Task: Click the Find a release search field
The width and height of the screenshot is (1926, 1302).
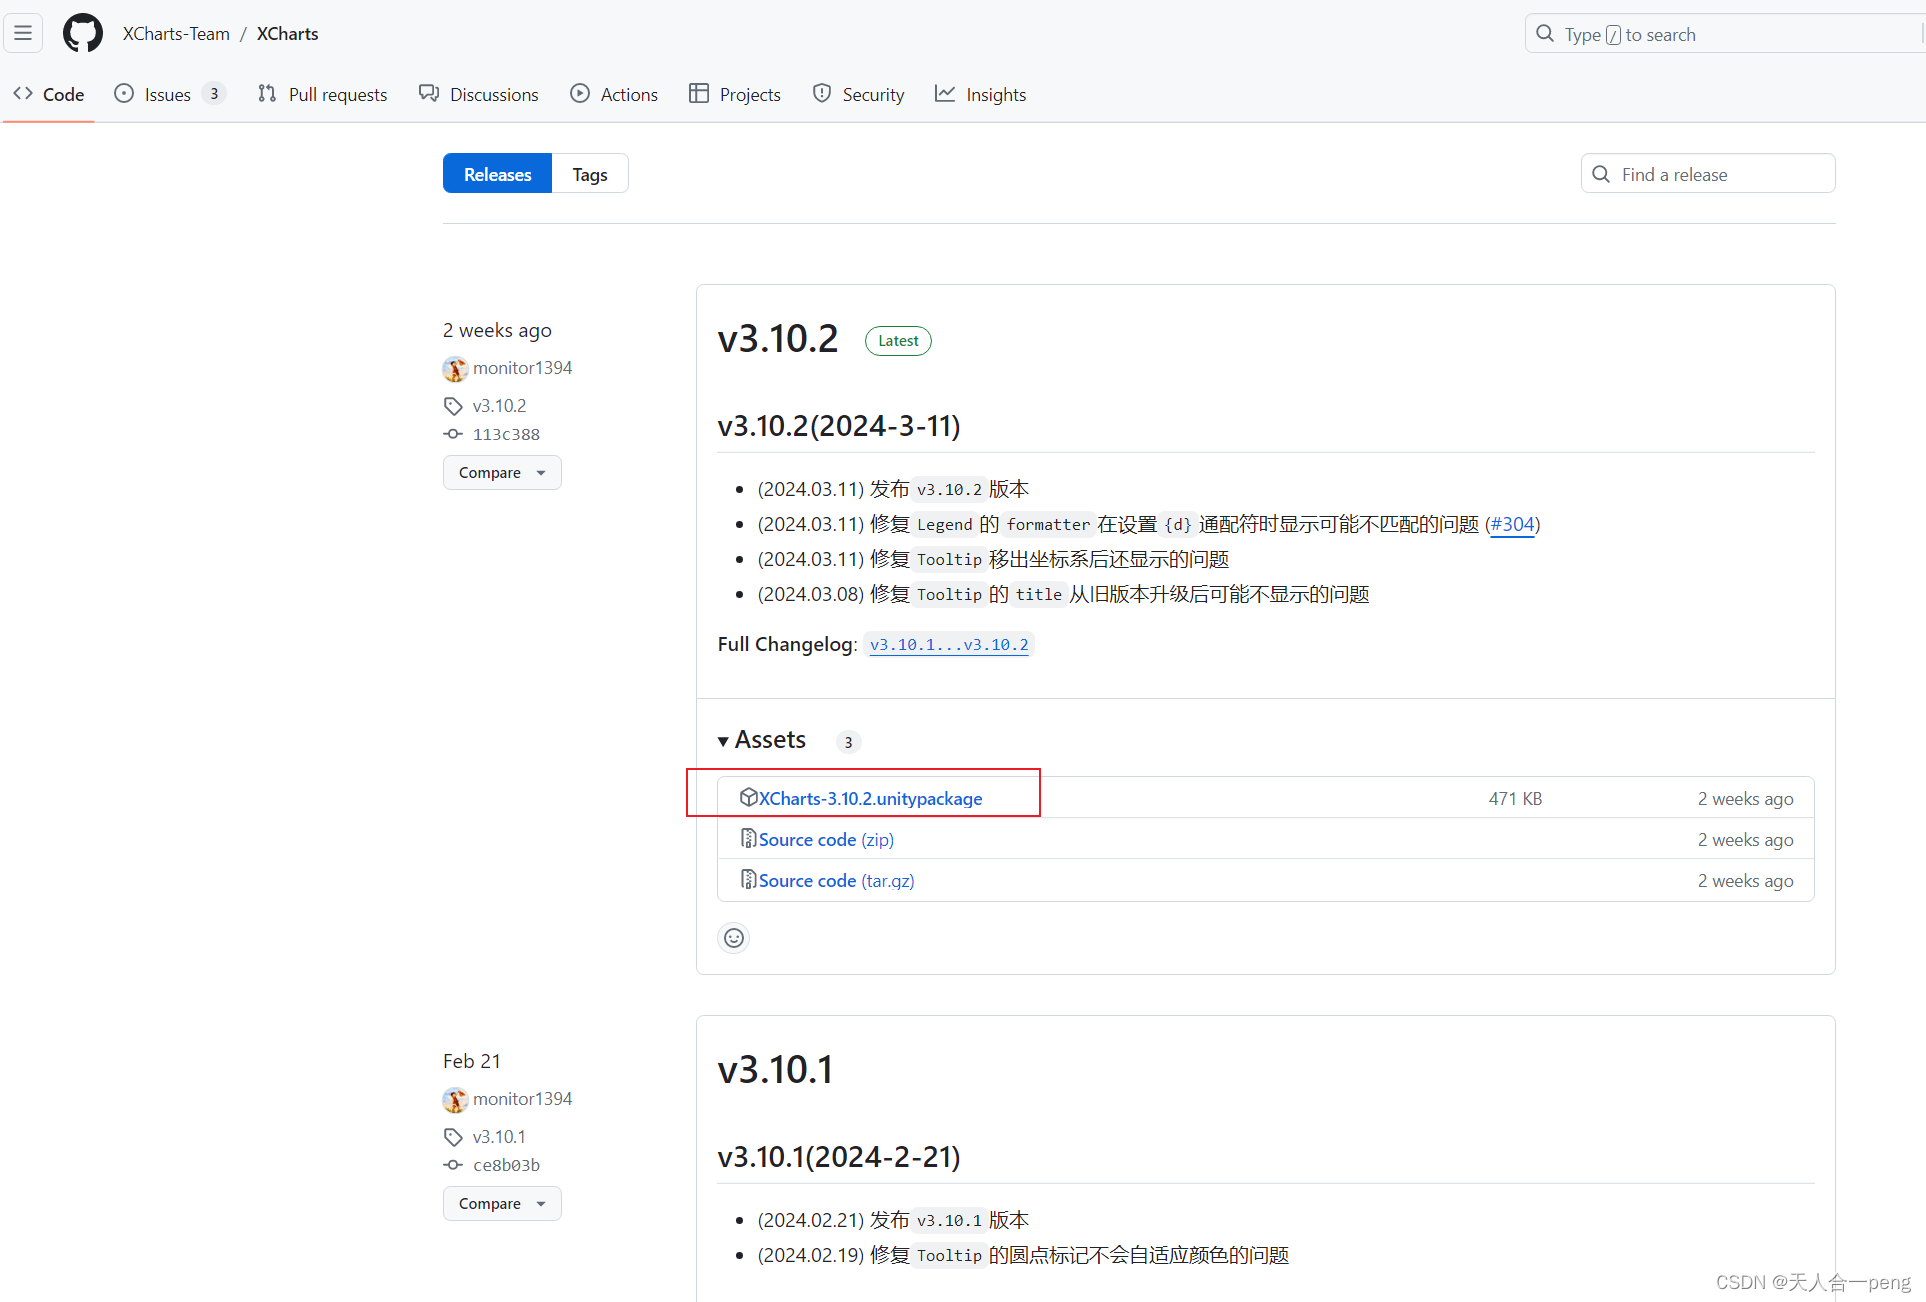Action: [1707, 173]
